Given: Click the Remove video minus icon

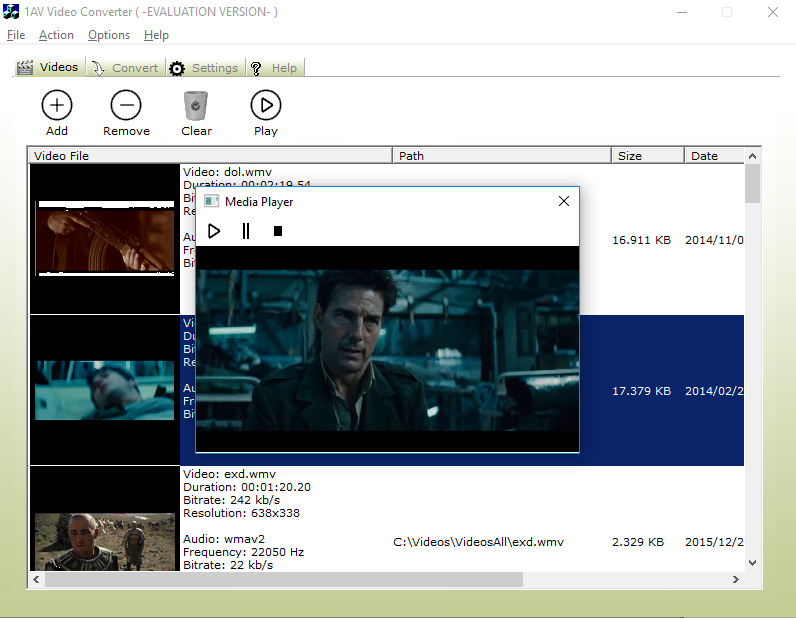Looking at the screenshot, I should 126,105.
